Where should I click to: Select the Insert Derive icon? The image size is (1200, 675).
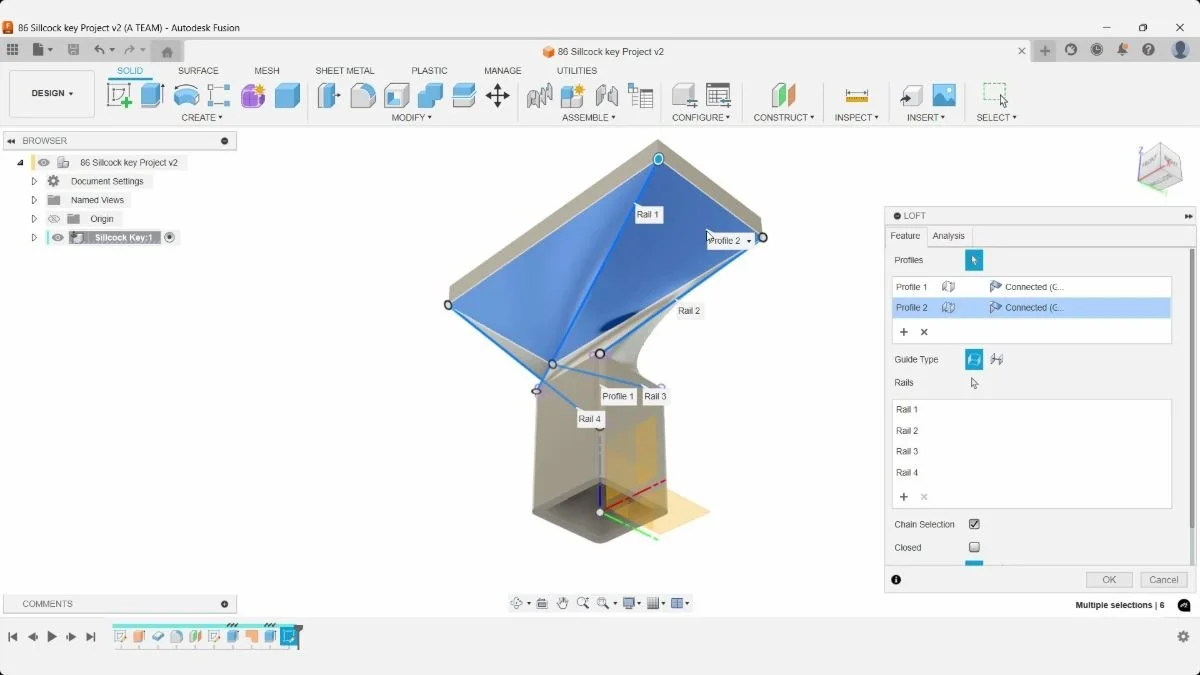pyautogui.click(x=911, y=95)
